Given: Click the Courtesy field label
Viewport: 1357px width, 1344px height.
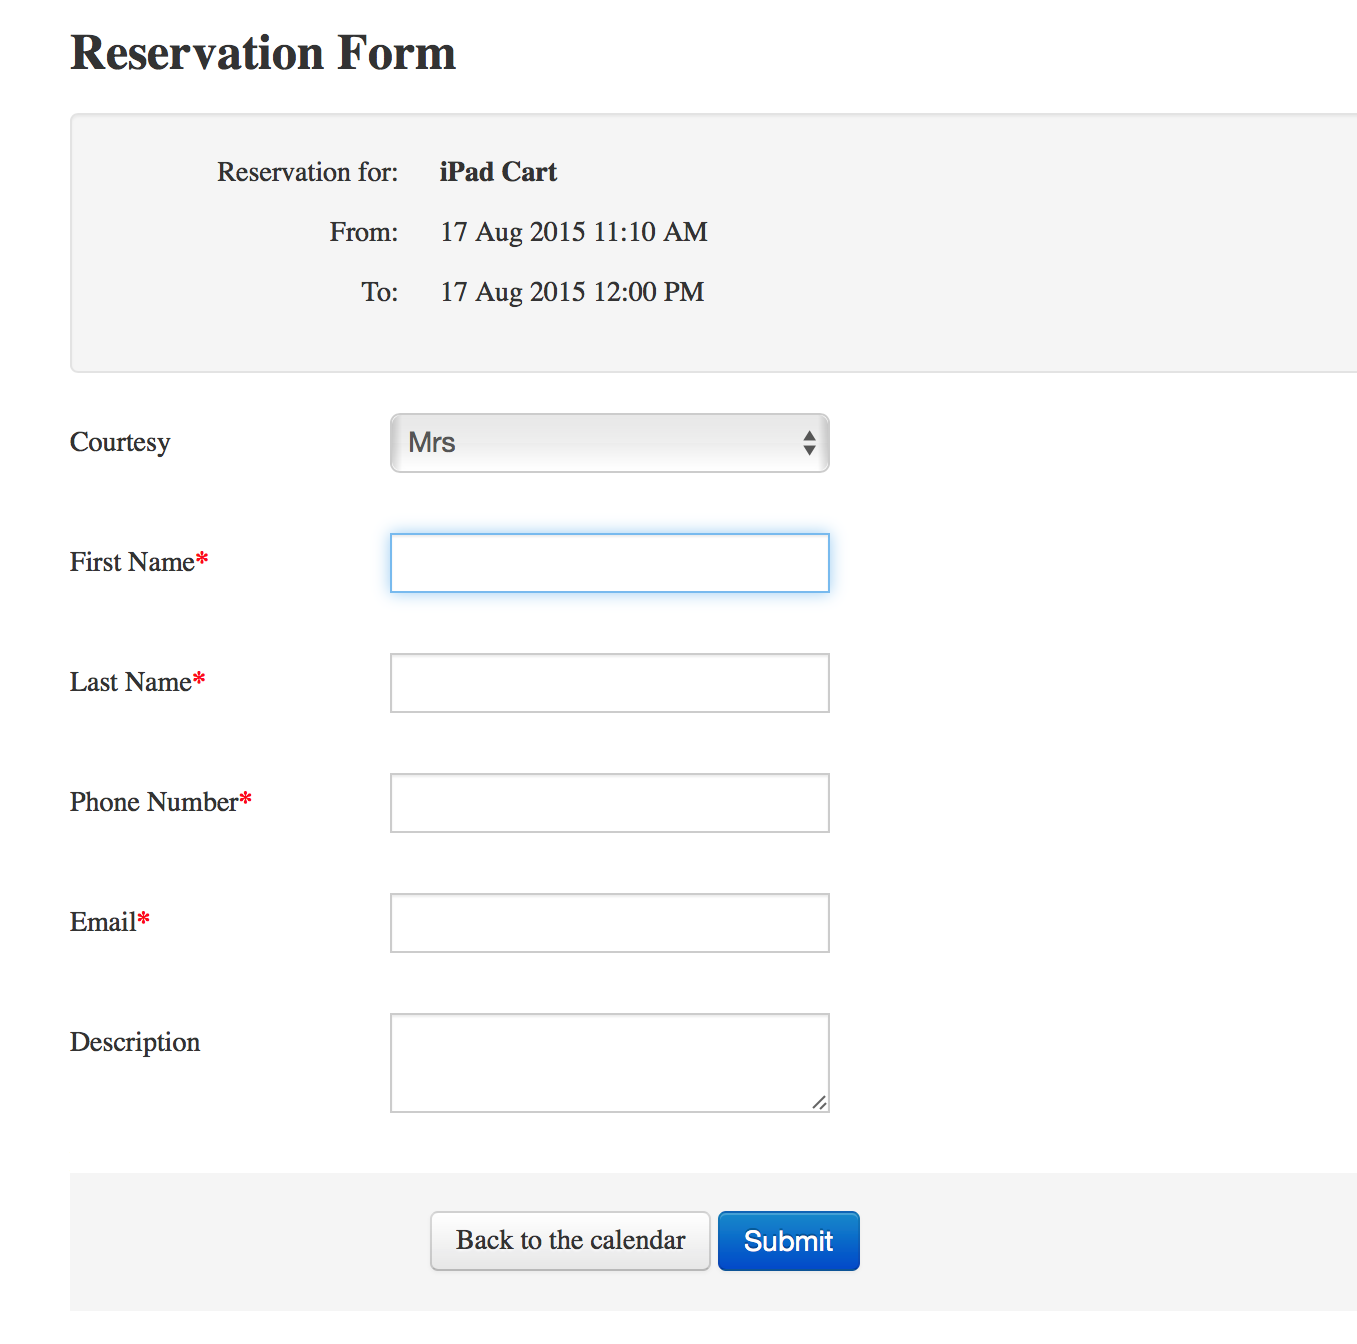Looking at the screenshot, I should (120, 442).
